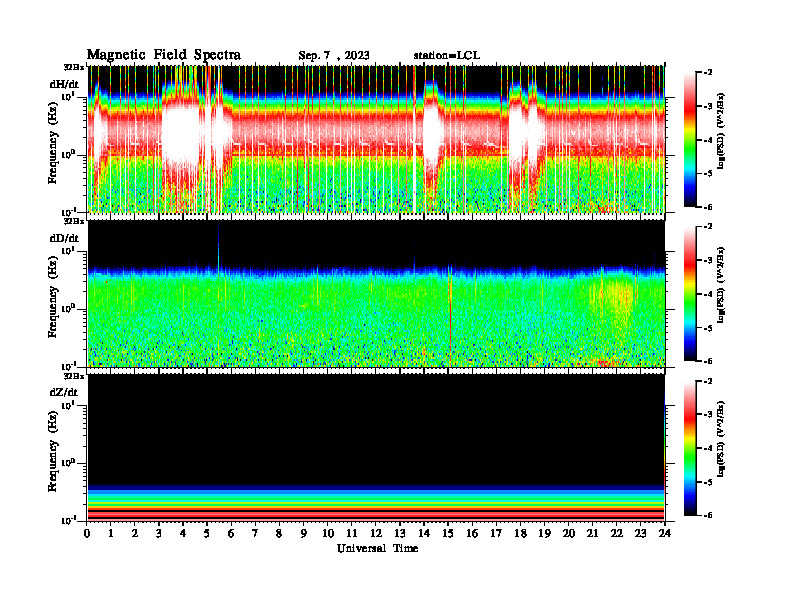Click hour "21" on the time axis
This screenshot has width=792, height=612.
pyautogui.click(x=592, y=533)
